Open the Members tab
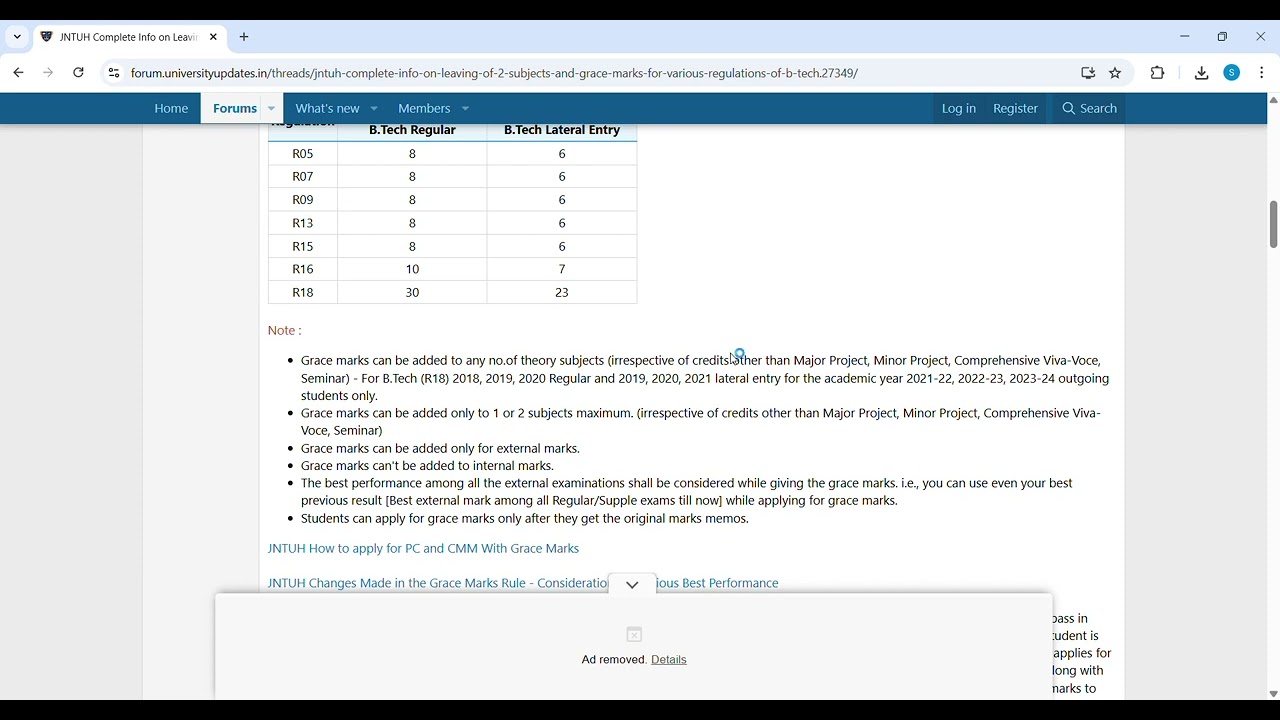The image size is (1280, 720). (x=424, y=108)
